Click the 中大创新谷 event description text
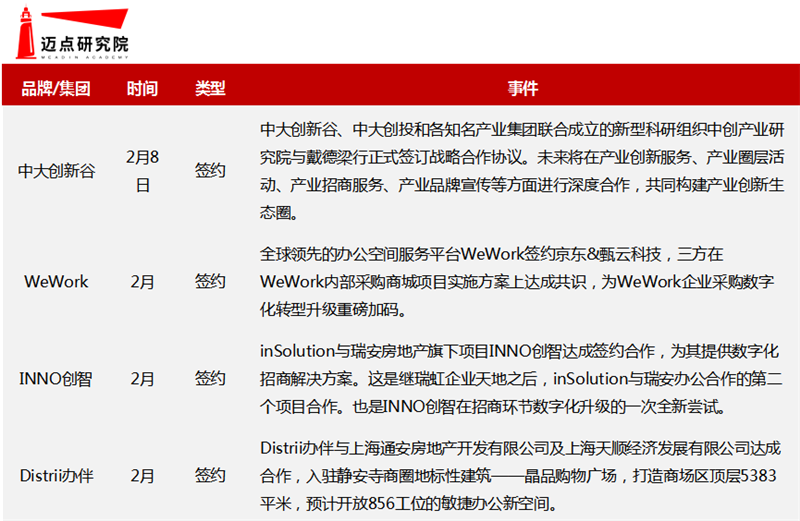The width and height of the screenshot is (800, 521). tap(522, 171)
